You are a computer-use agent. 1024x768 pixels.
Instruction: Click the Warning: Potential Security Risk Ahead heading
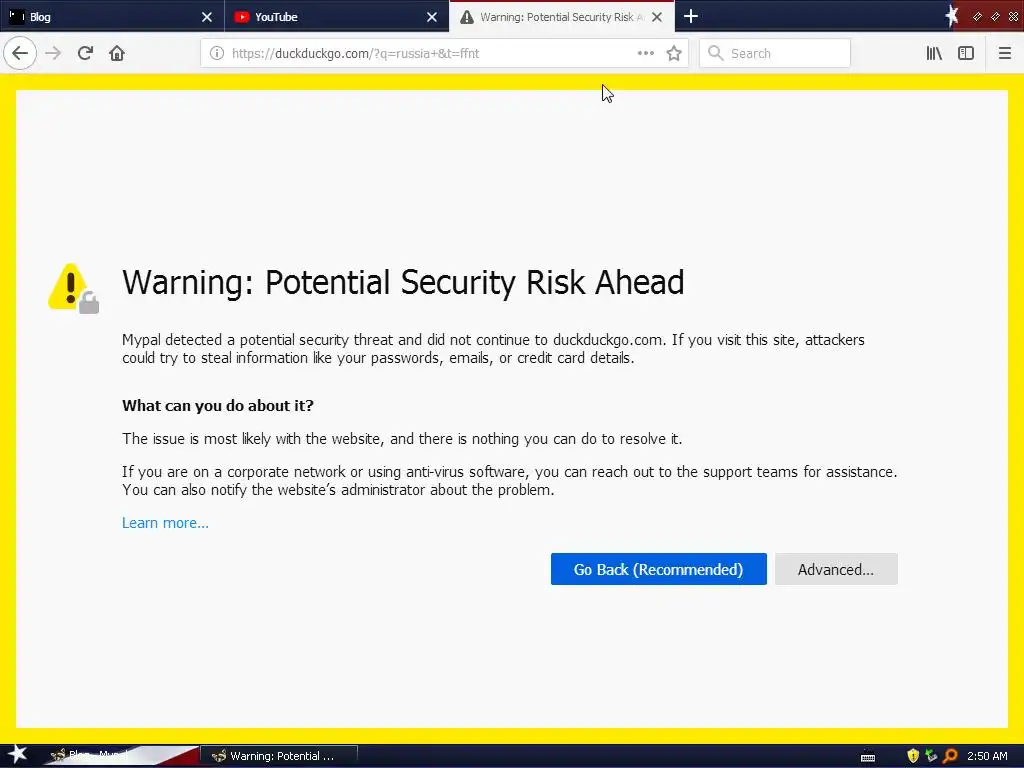pyautogui.click(x=403, y=283)
